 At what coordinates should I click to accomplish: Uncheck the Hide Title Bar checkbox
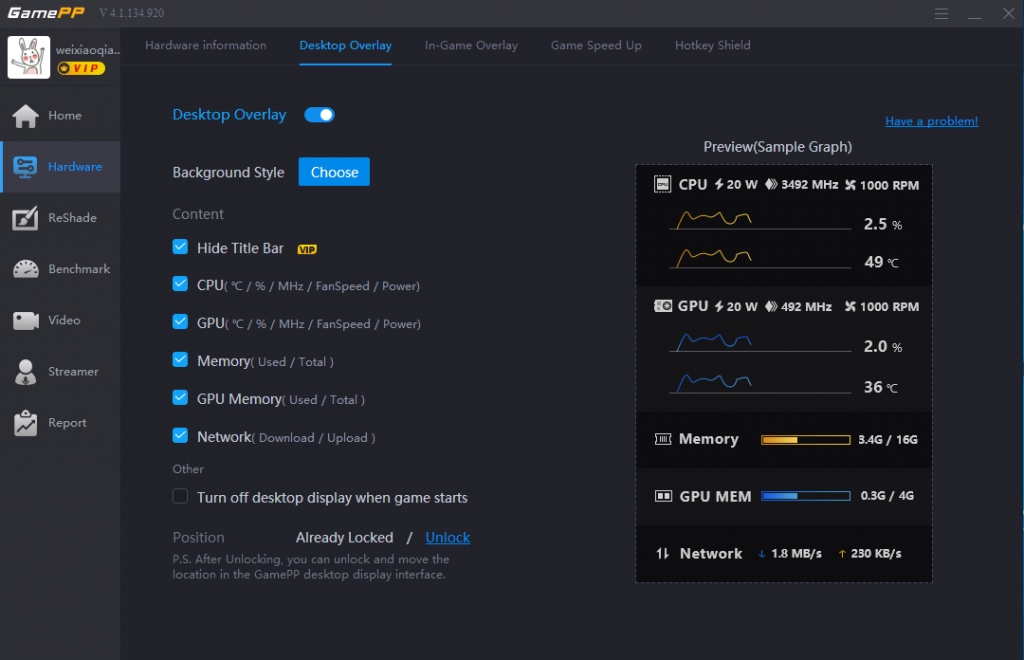click(180, 247)
